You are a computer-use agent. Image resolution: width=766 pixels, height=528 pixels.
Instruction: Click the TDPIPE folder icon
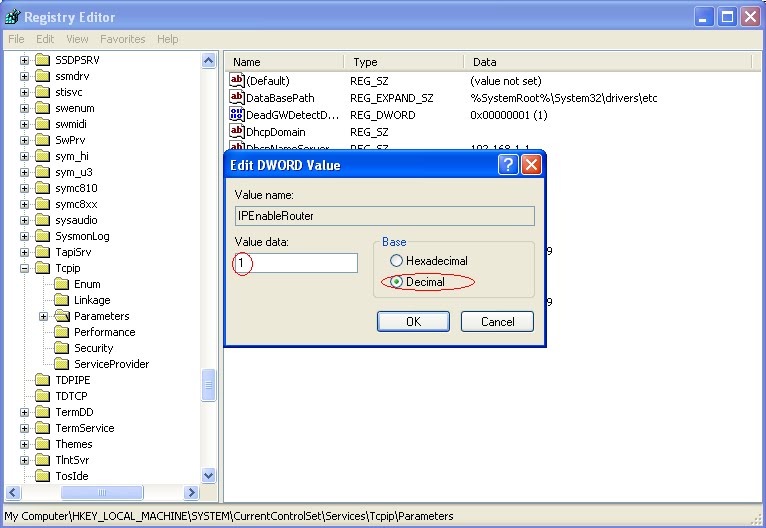click(43, 380)
